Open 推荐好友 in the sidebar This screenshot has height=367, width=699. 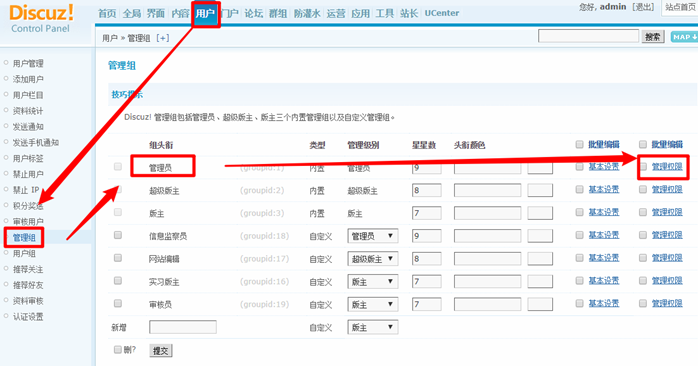28,285
